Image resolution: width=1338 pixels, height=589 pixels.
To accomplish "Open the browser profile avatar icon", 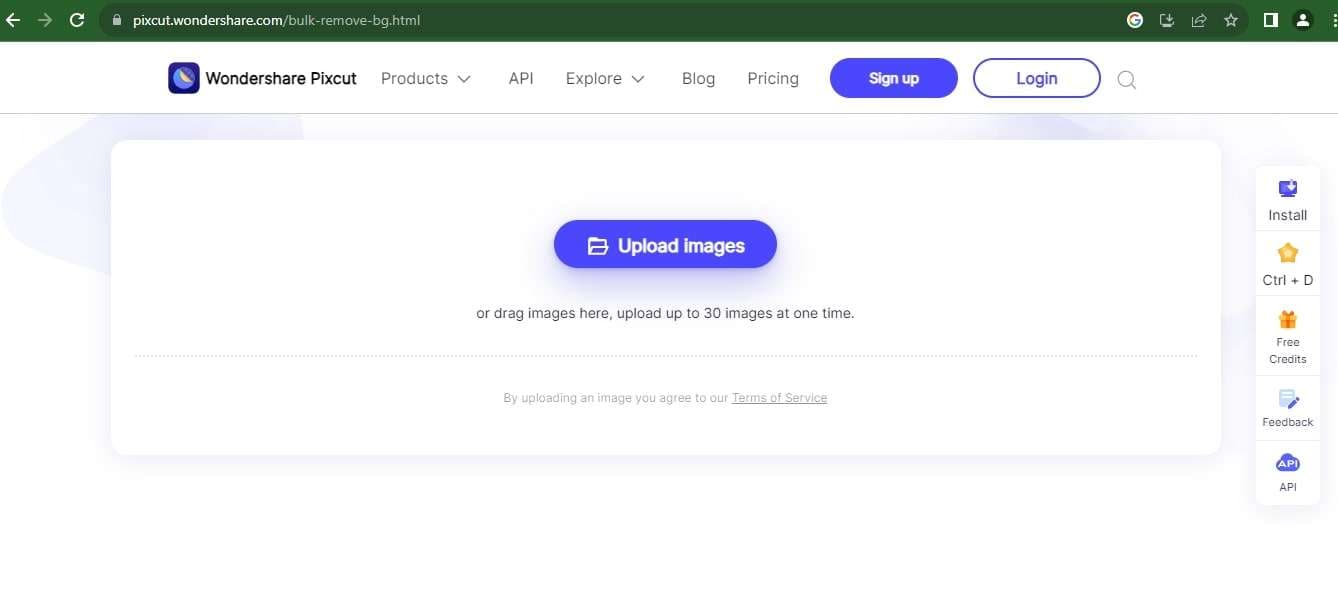I will tap(1302, 20).
